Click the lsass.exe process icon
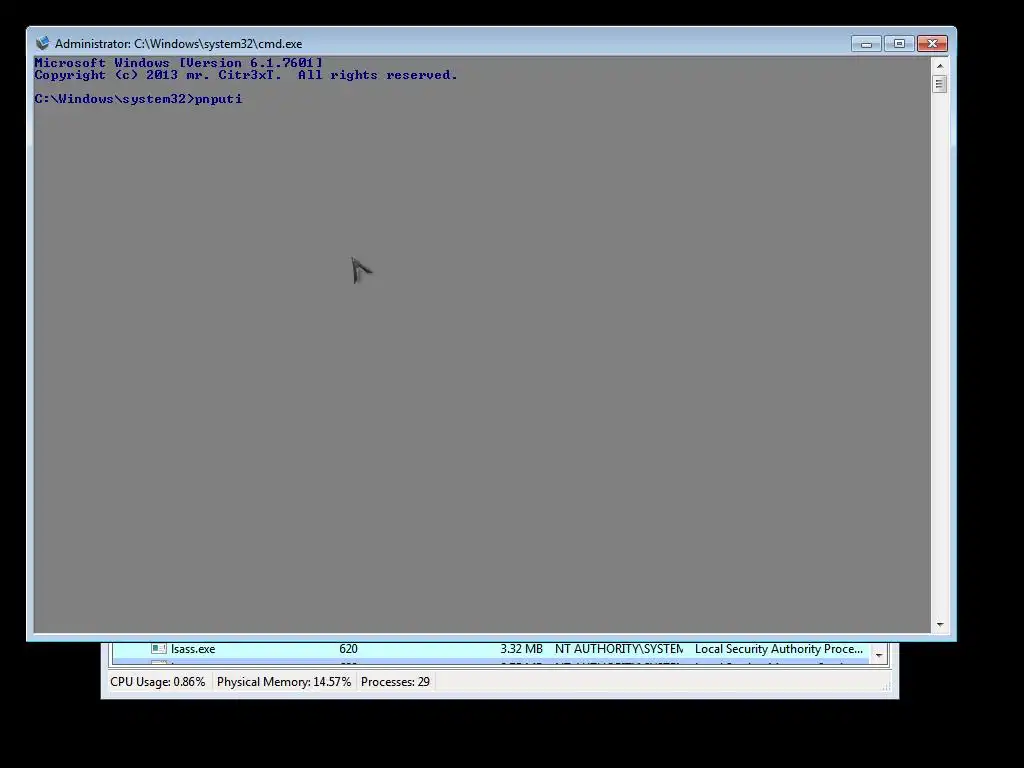 point(159,648)
